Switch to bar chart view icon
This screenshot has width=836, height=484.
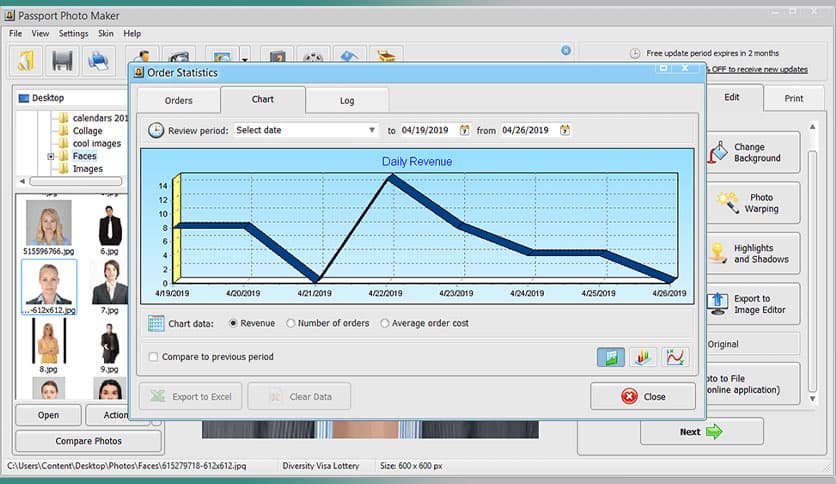pos(643,357)
